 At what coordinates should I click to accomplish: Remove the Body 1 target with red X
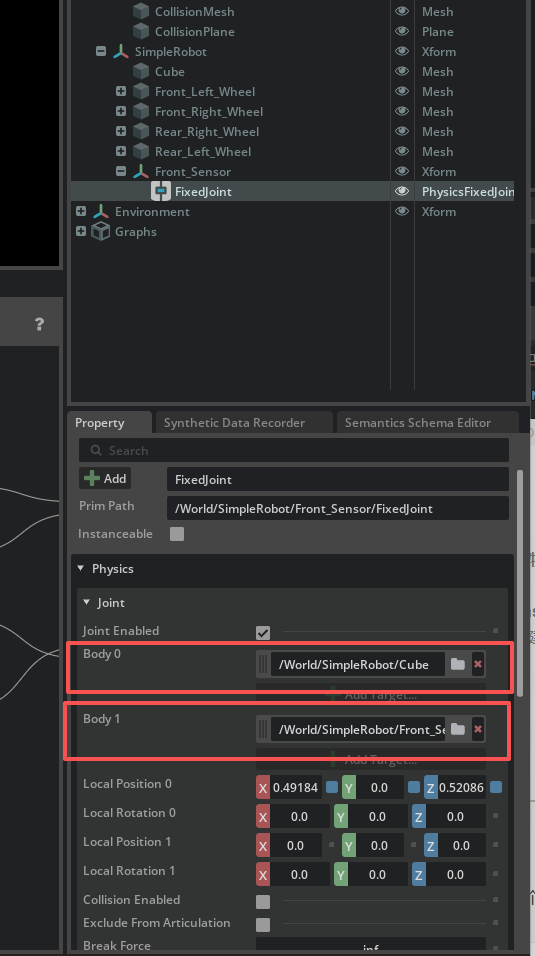pyautogui.click(x=478, y=729)
